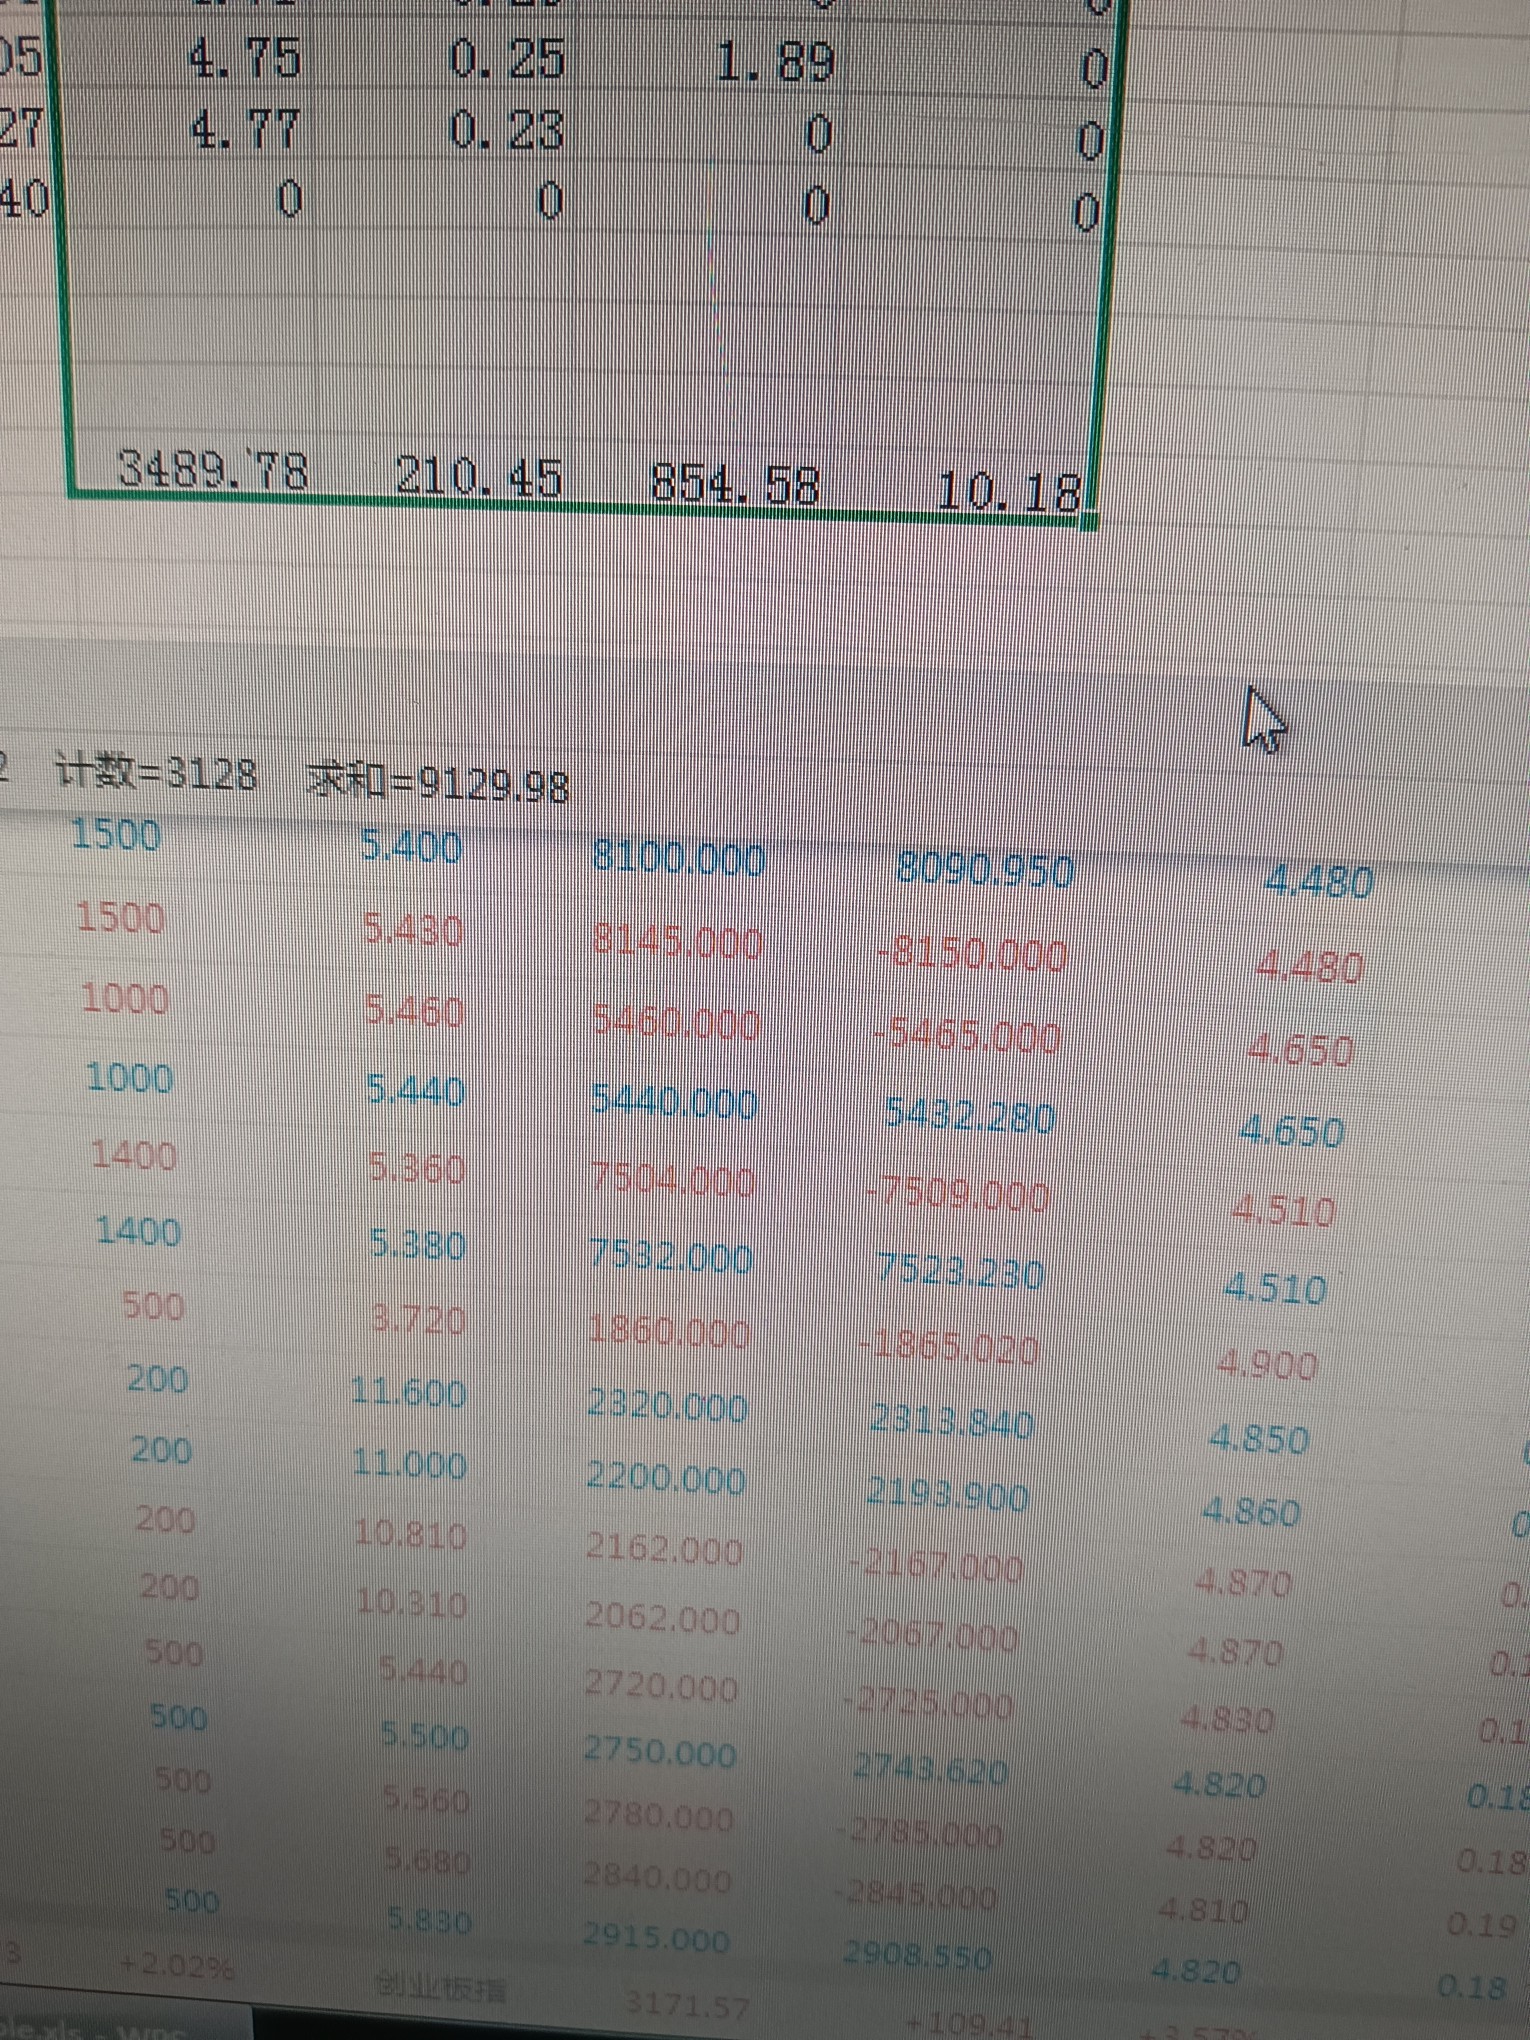Select spreadsheet cell containing 4.75
The image size is (1530, 2040).
tap(245, 58)
